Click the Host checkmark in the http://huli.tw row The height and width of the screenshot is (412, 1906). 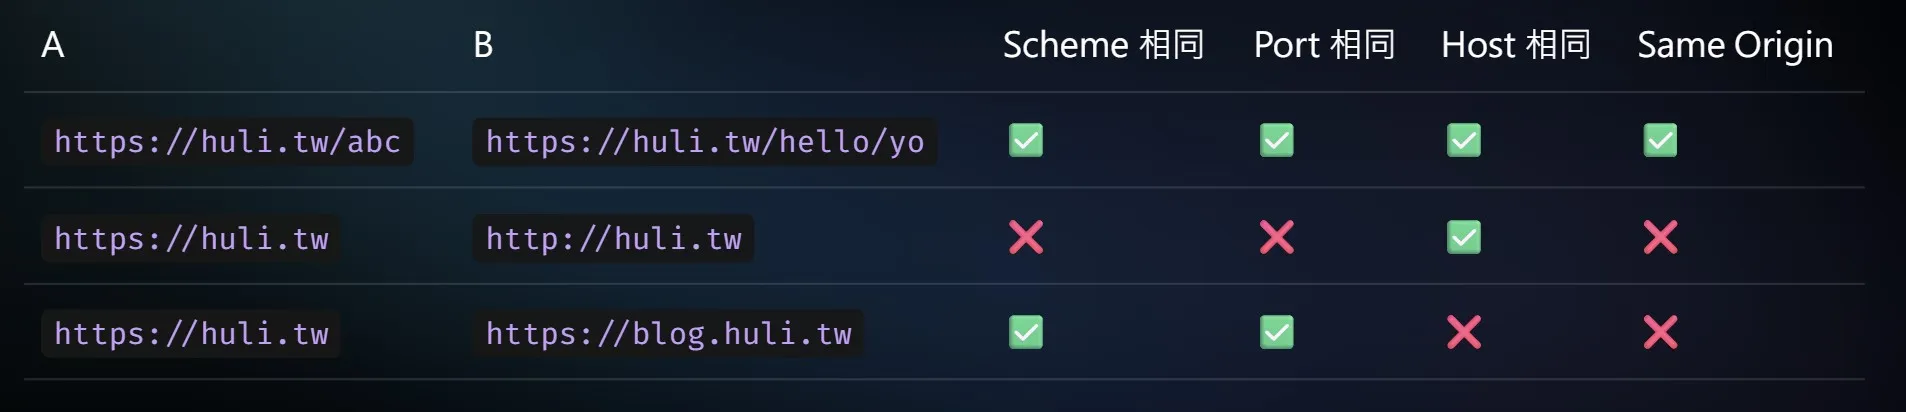pos(1464,237)
